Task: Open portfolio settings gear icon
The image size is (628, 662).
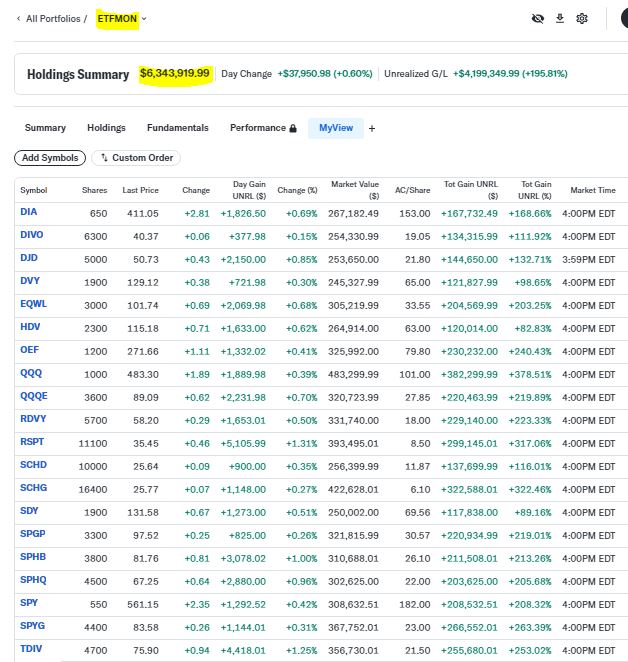Action: tap(582, 18)
